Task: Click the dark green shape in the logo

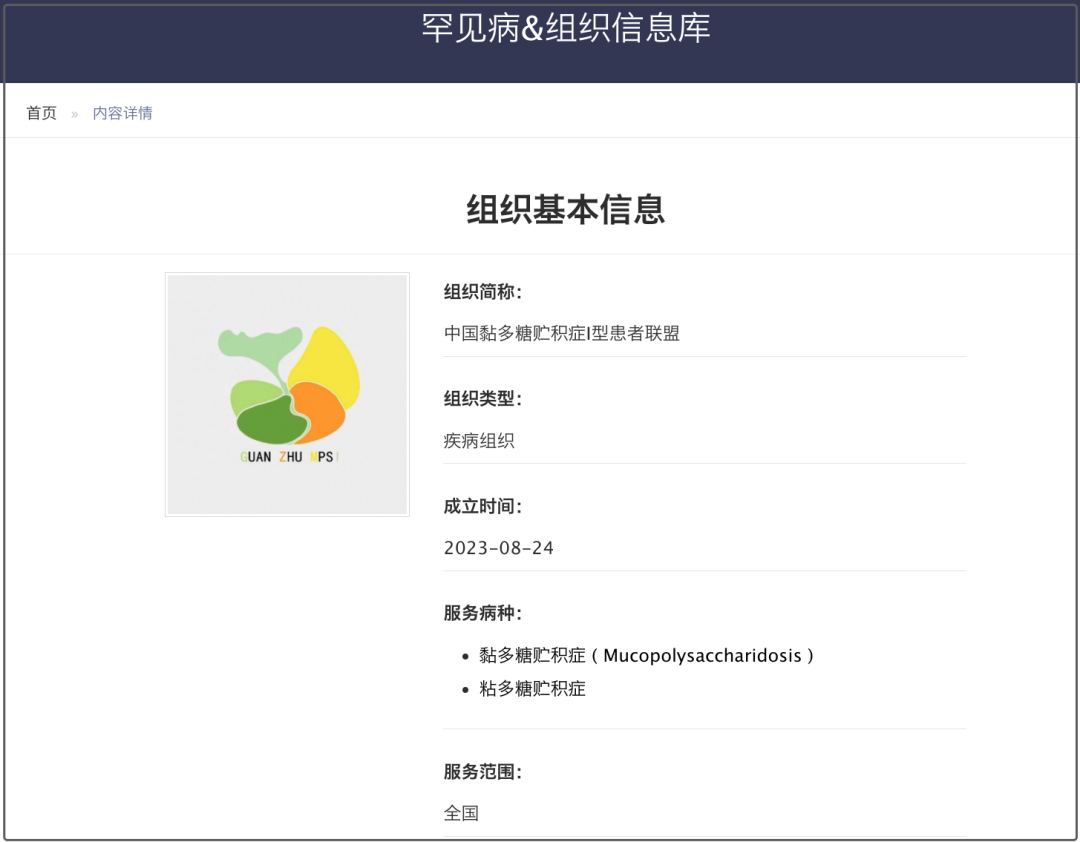Action: pos(268,422)
